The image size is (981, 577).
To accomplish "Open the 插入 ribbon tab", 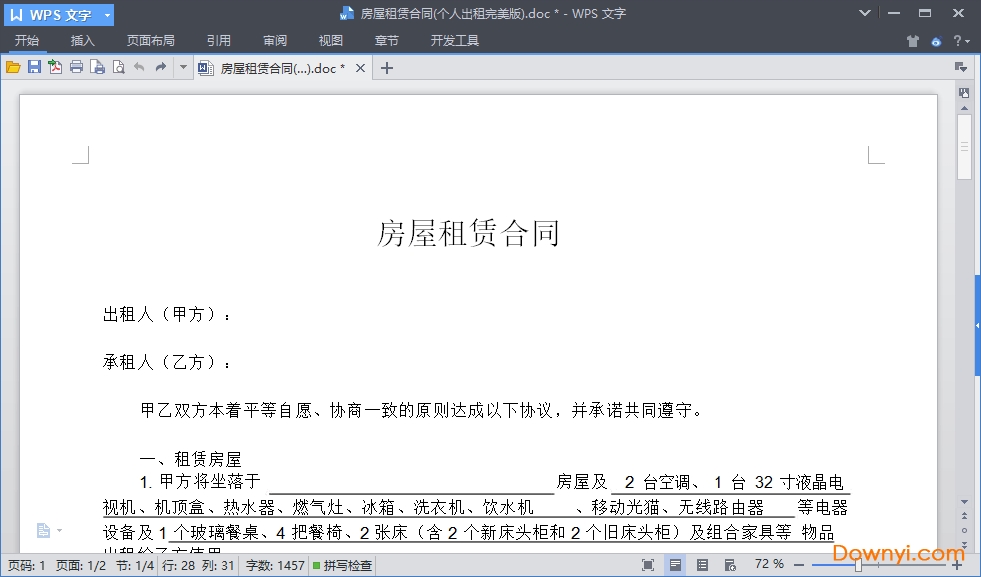I will [x=83, y=41].
